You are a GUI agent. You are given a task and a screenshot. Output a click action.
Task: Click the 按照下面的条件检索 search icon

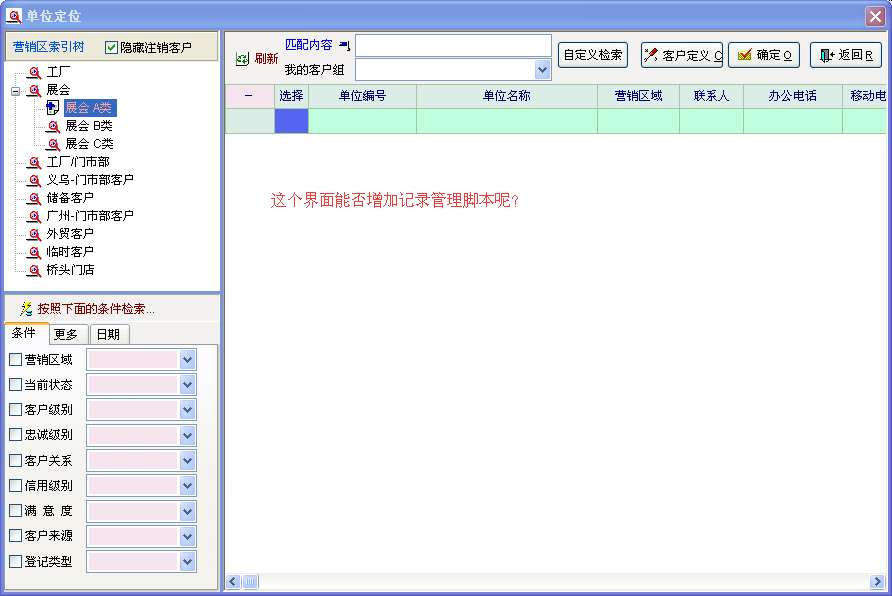tap(26, 309)
